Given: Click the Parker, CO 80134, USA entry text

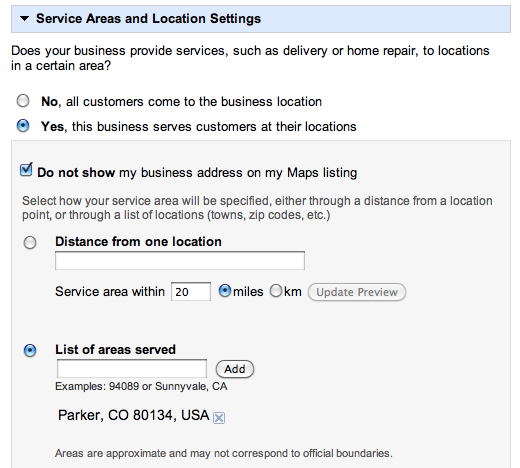Looking at the screenshot, I should [133, 415].
